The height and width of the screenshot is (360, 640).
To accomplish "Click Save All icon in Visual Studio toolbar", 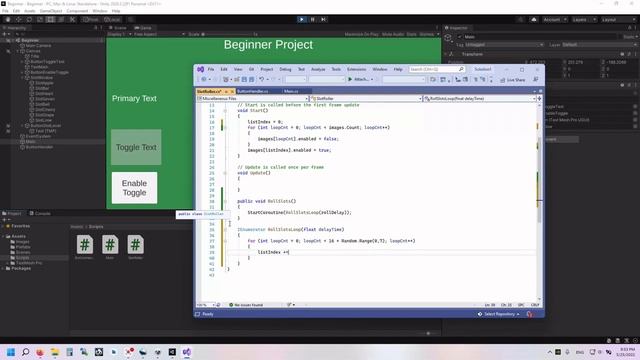I will (x=251, y=80).
